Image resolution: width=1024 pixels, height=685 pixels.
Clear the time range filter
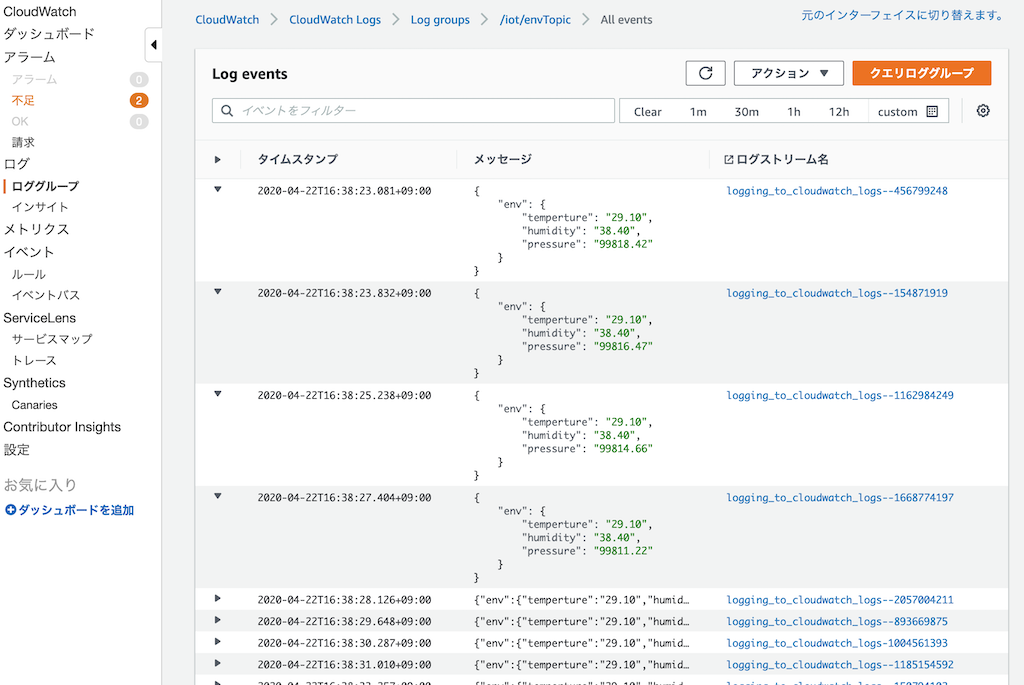[647, 112]
